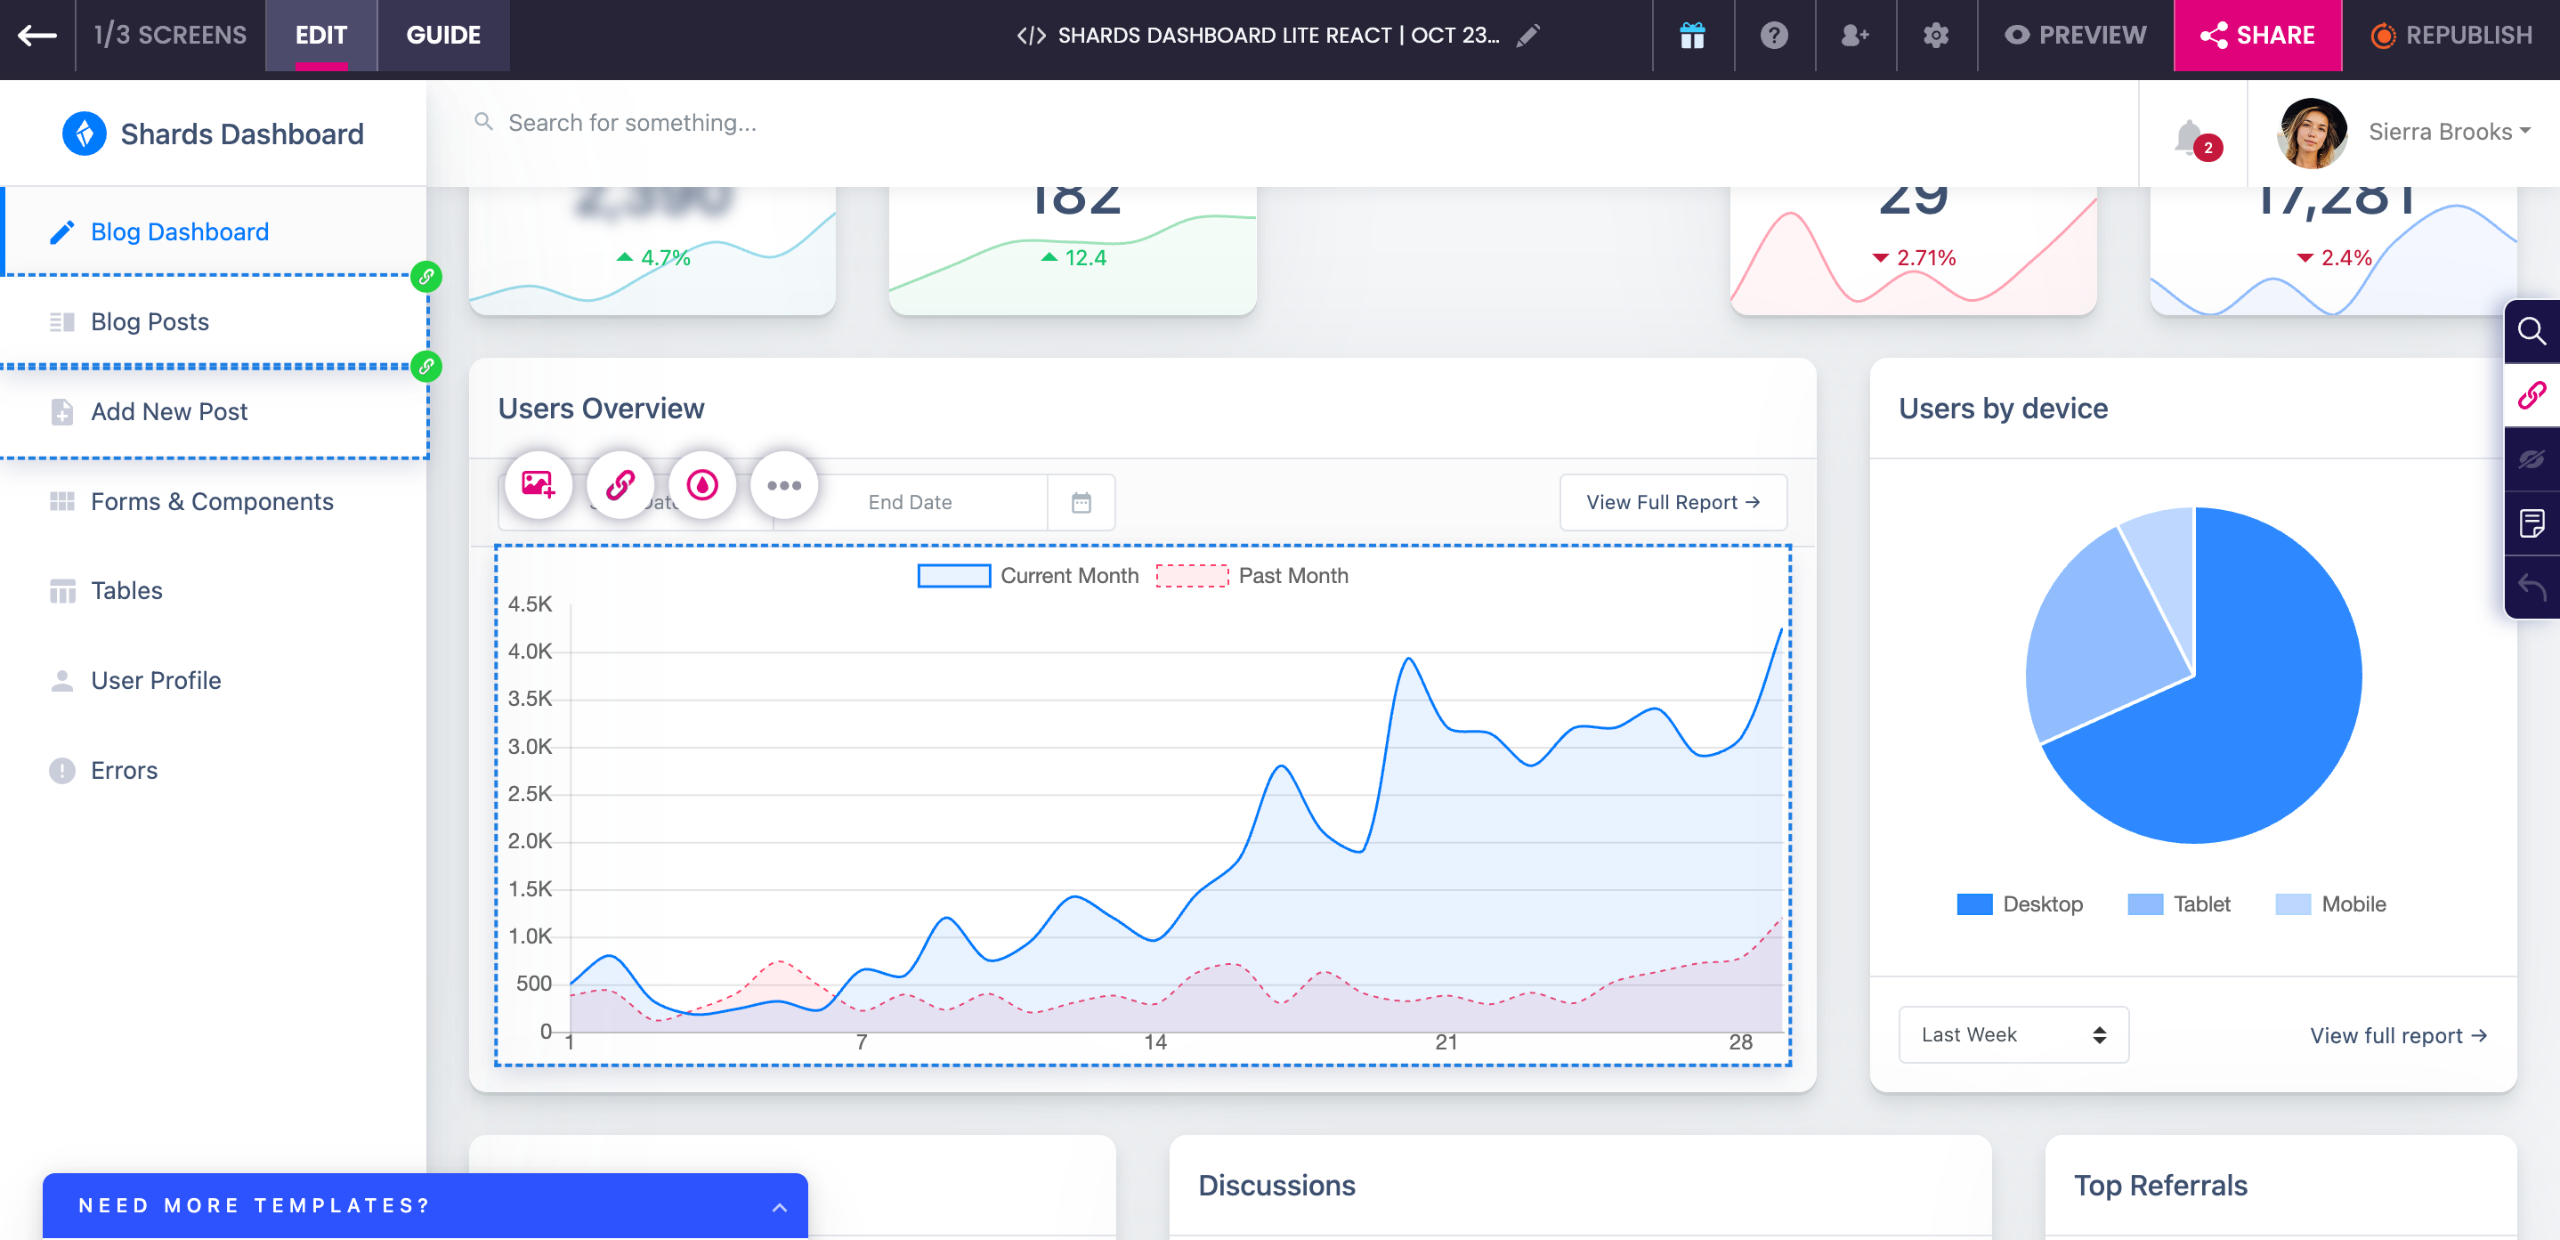Click the pink SHARE button
This screenshot has height=1240, width=2560.
point(2257,35)
